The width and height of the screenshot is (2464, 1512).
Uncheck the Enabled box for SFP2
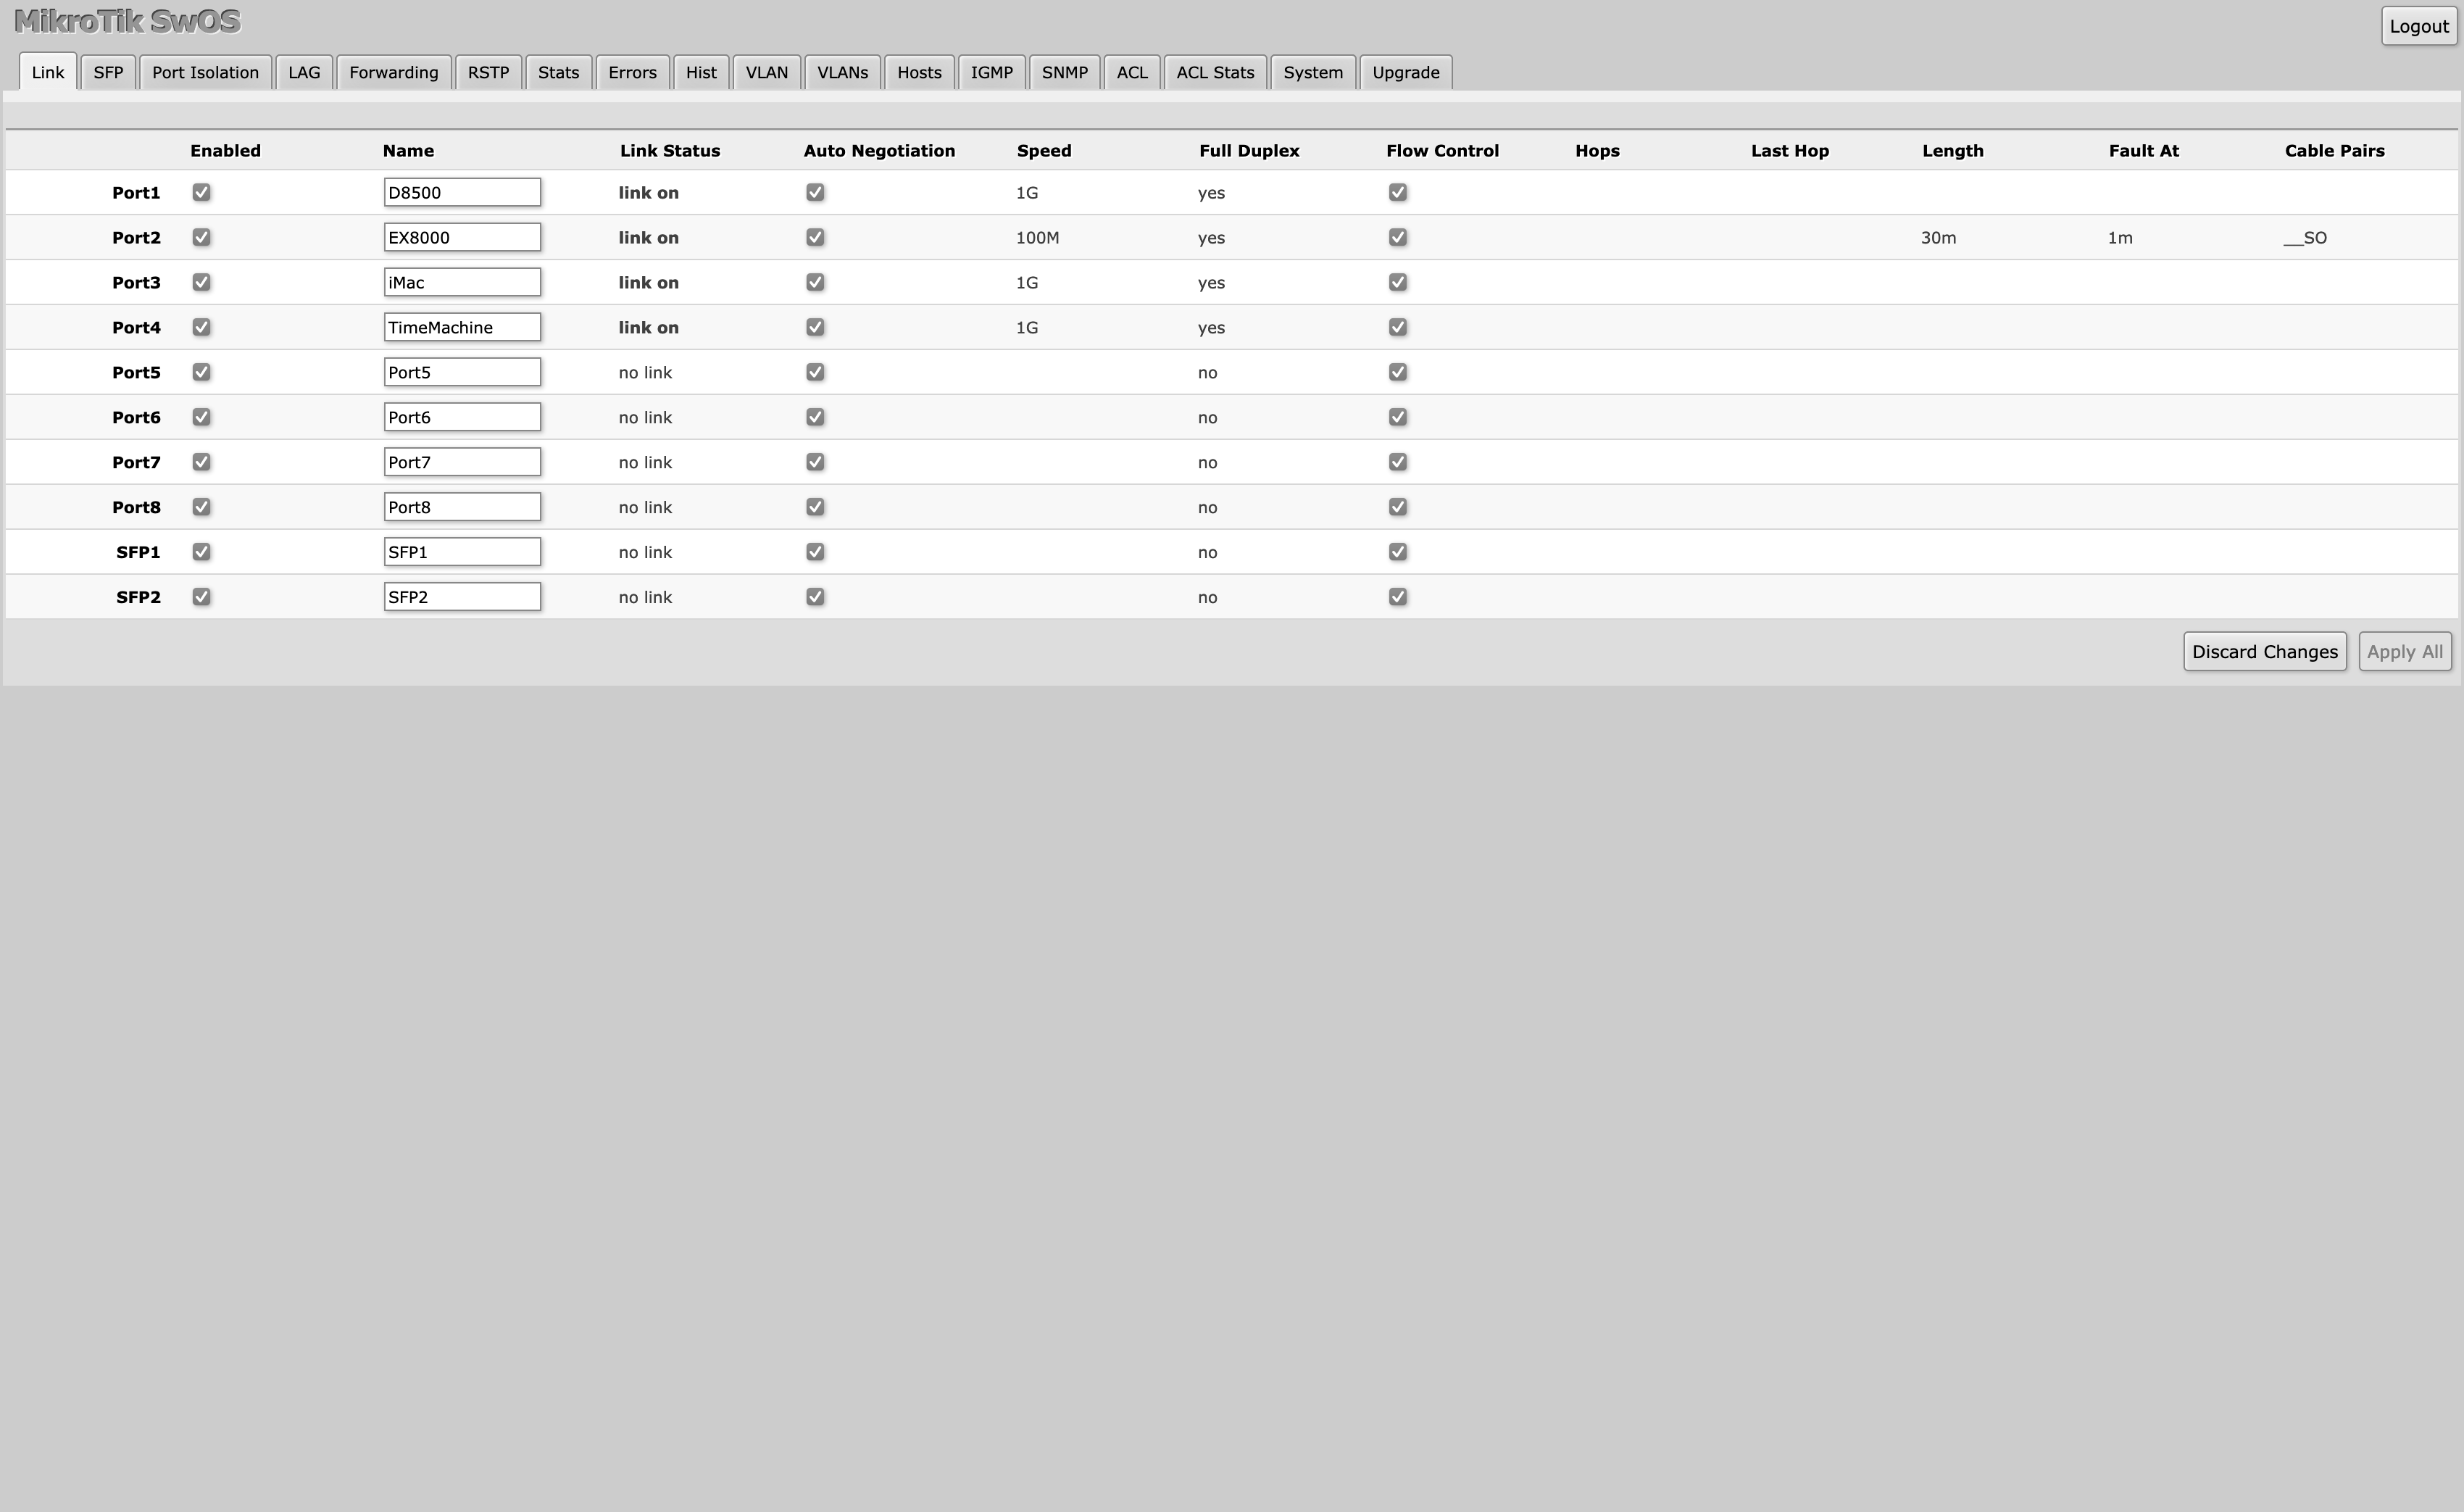pyautogui.click(x=201, y=596)
